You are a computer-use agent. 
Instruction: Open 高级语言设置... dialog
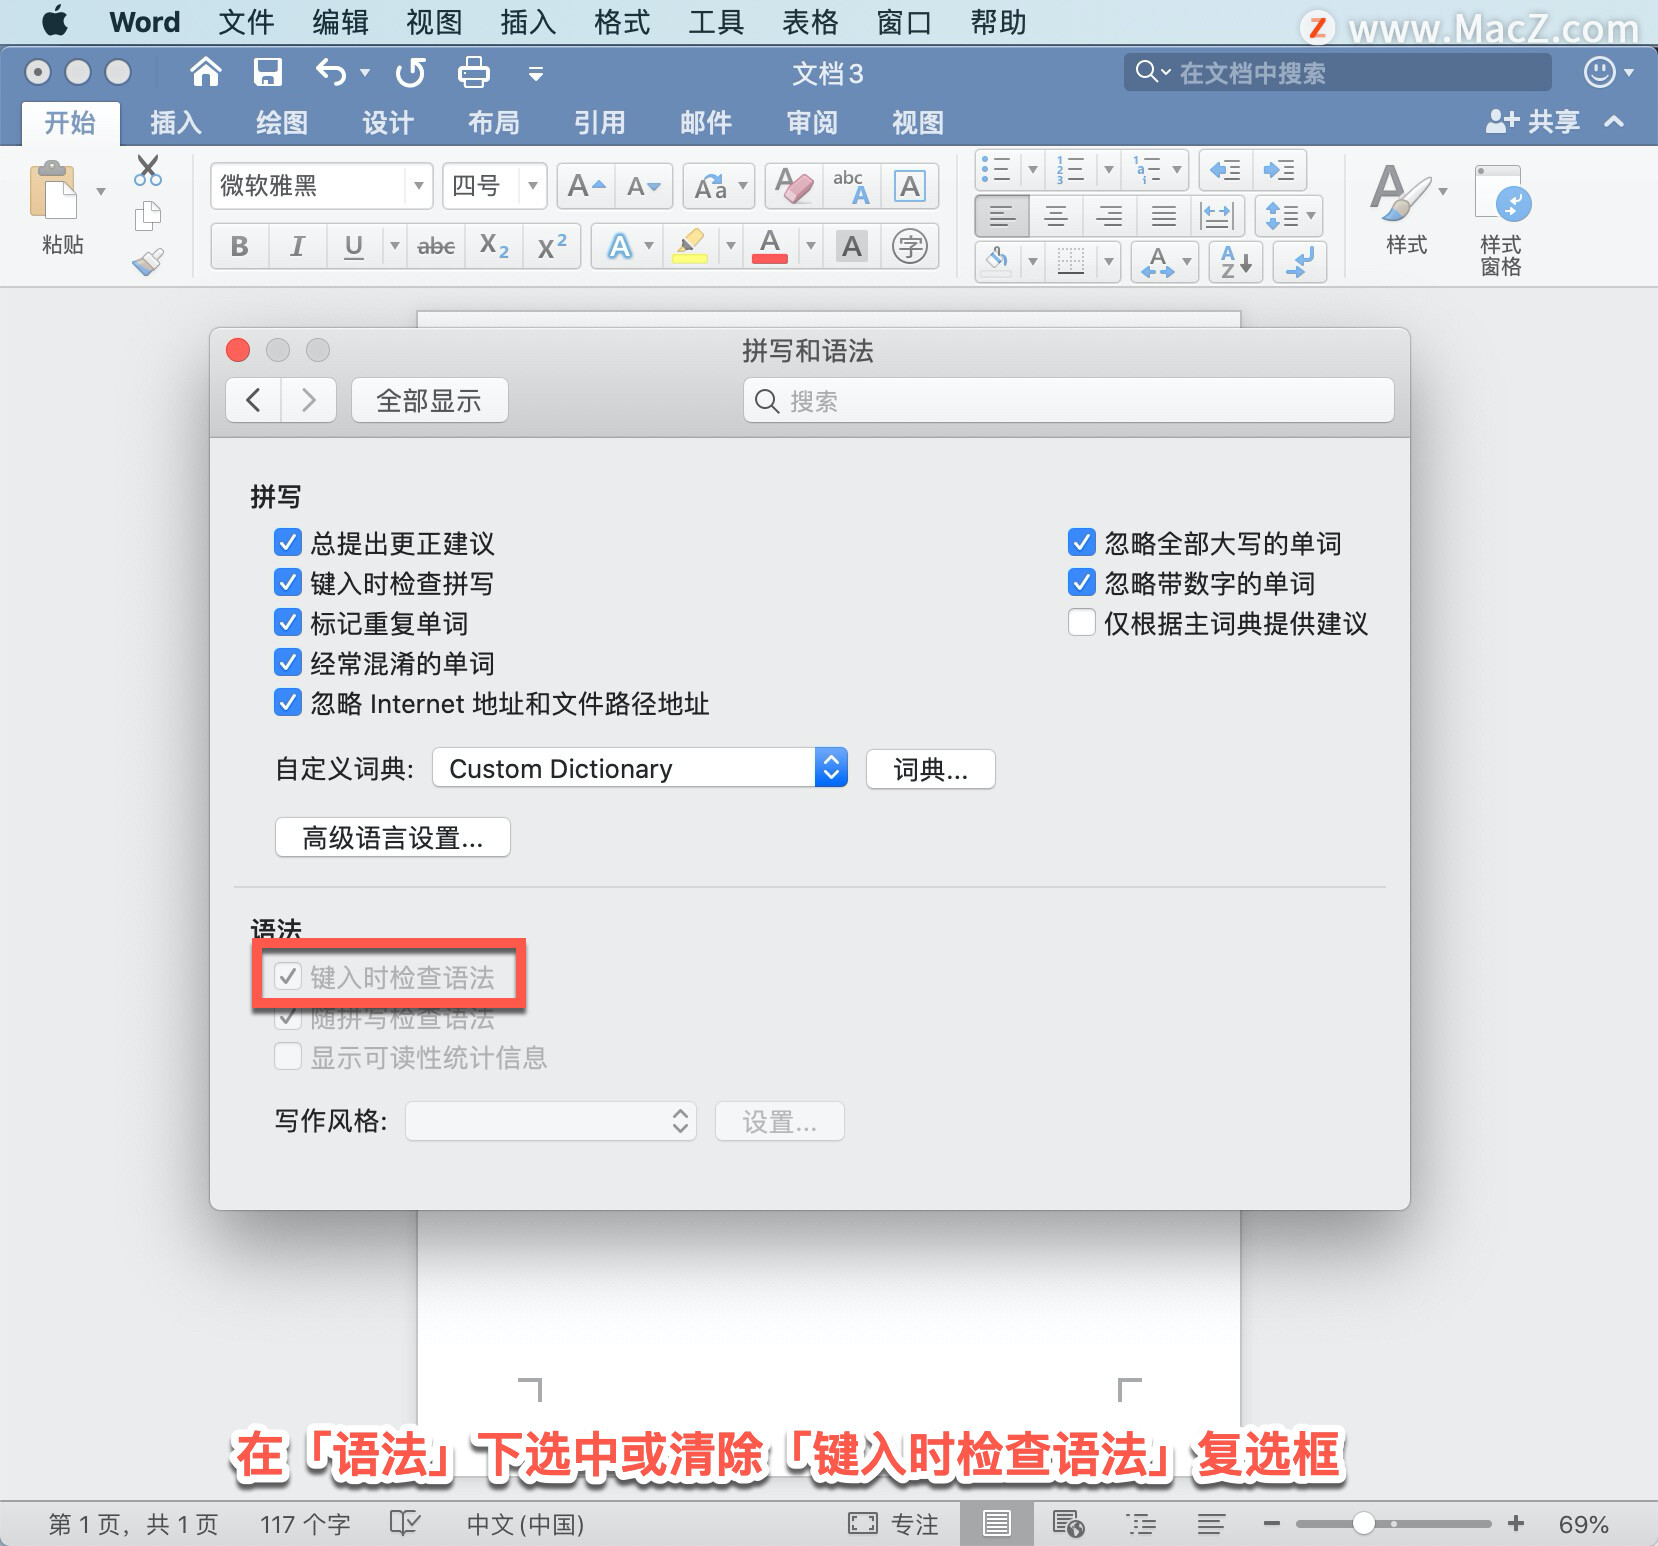(x=393, y=838)
